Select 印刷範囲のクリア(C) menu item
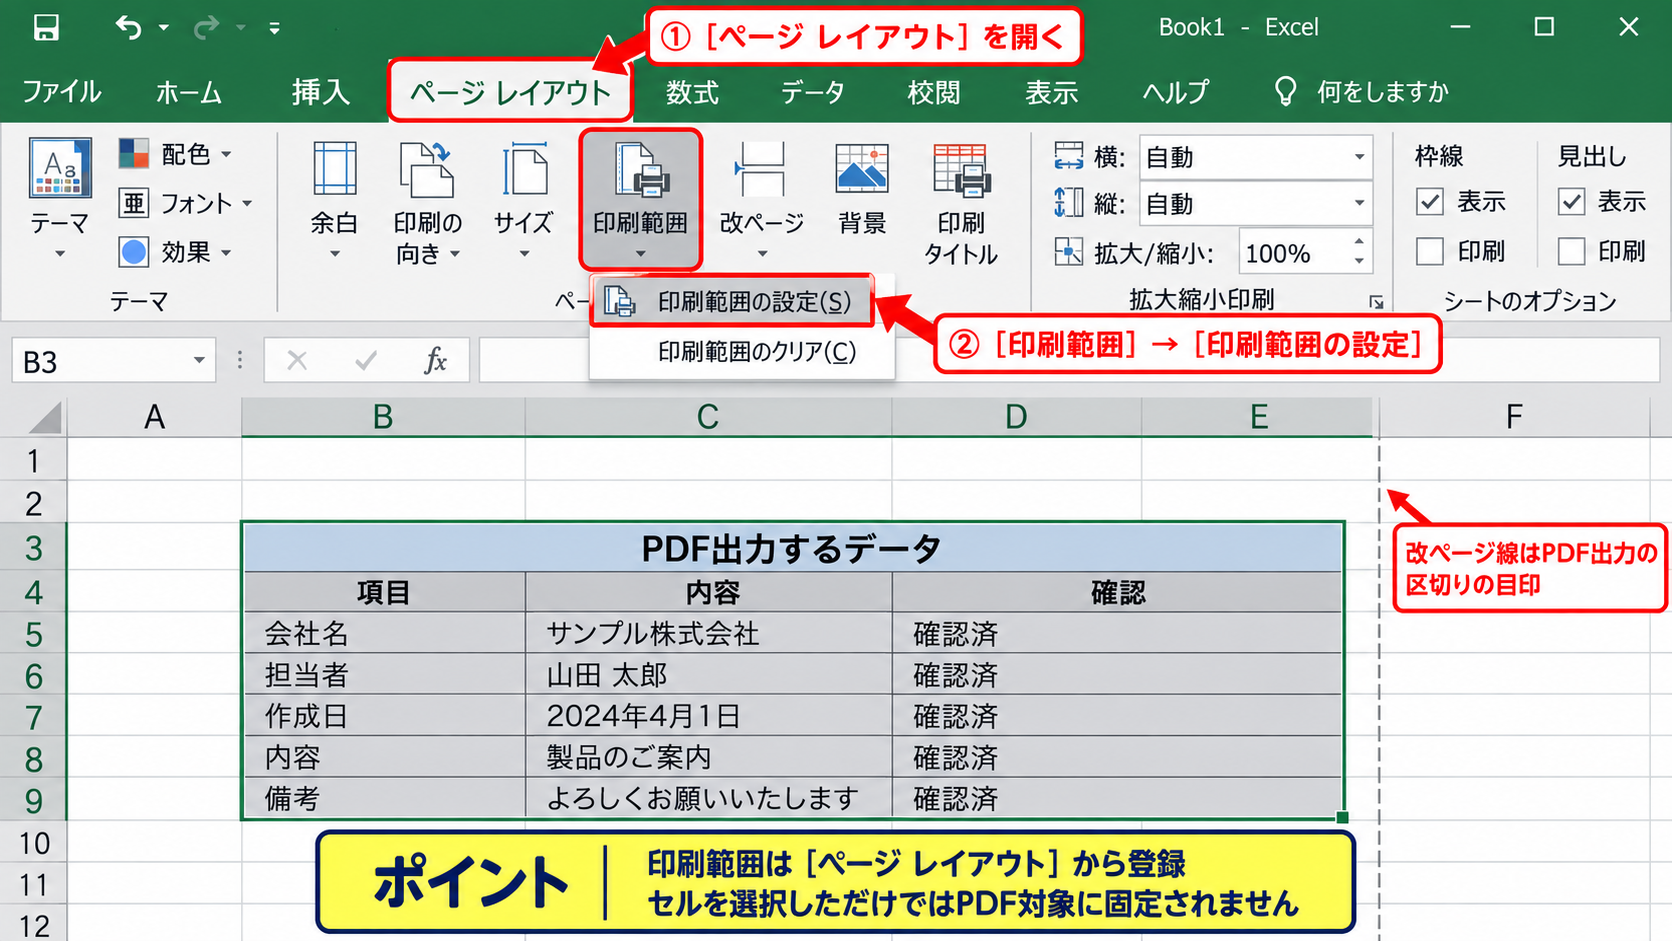This screenshot has width=1672, height=941. point(742,352)
